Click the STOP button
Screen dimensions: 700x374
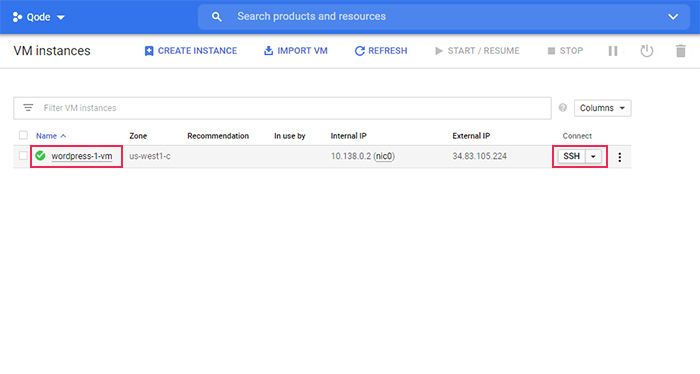pyautogui.click(x=565, y=51)
